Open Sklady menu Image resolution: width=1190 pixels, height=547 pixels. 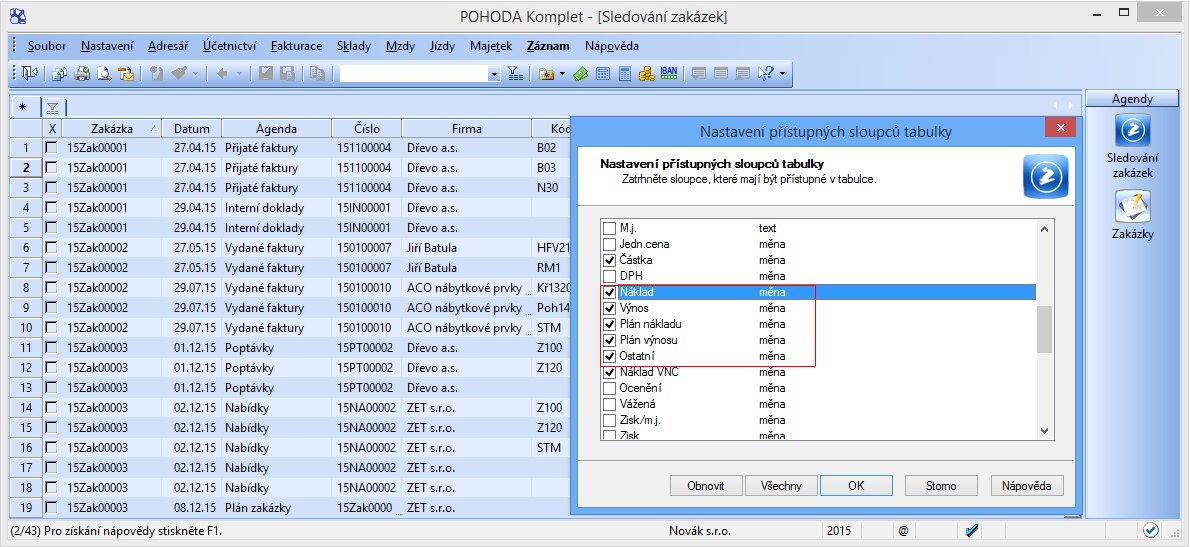[x=354, y=46]
